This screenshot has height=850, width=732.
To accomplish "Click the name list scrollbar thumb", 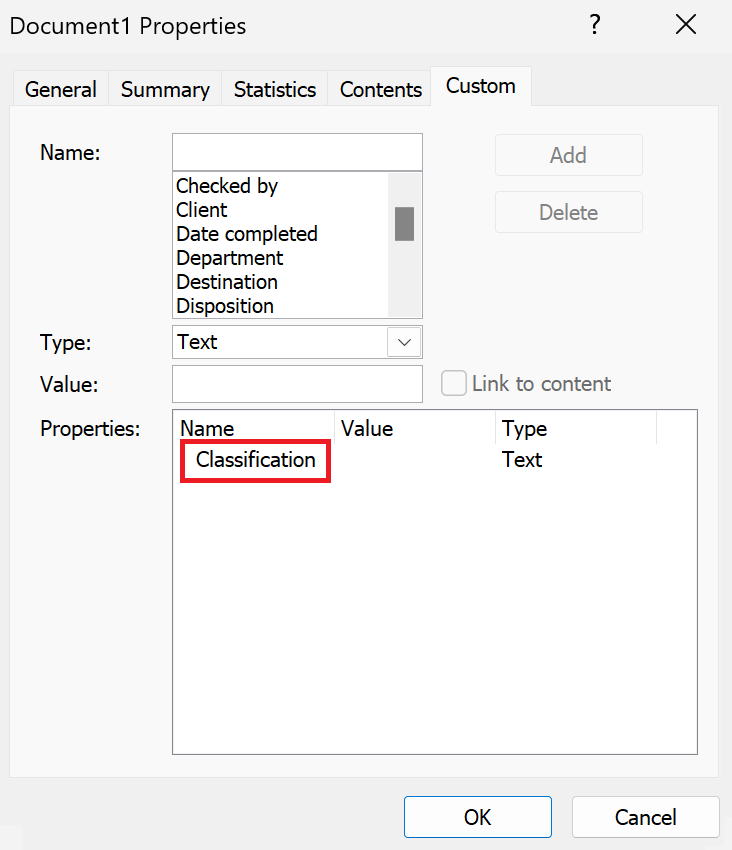I will click(404, 224).
